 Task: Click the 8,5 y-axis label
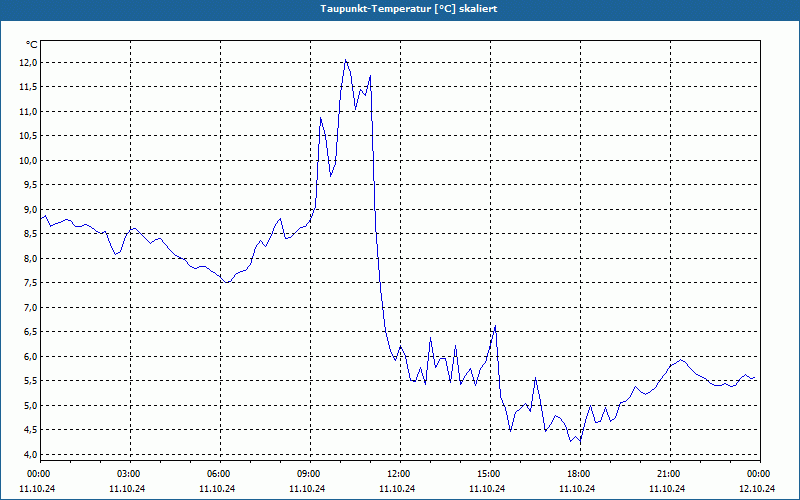pos(30,234)
